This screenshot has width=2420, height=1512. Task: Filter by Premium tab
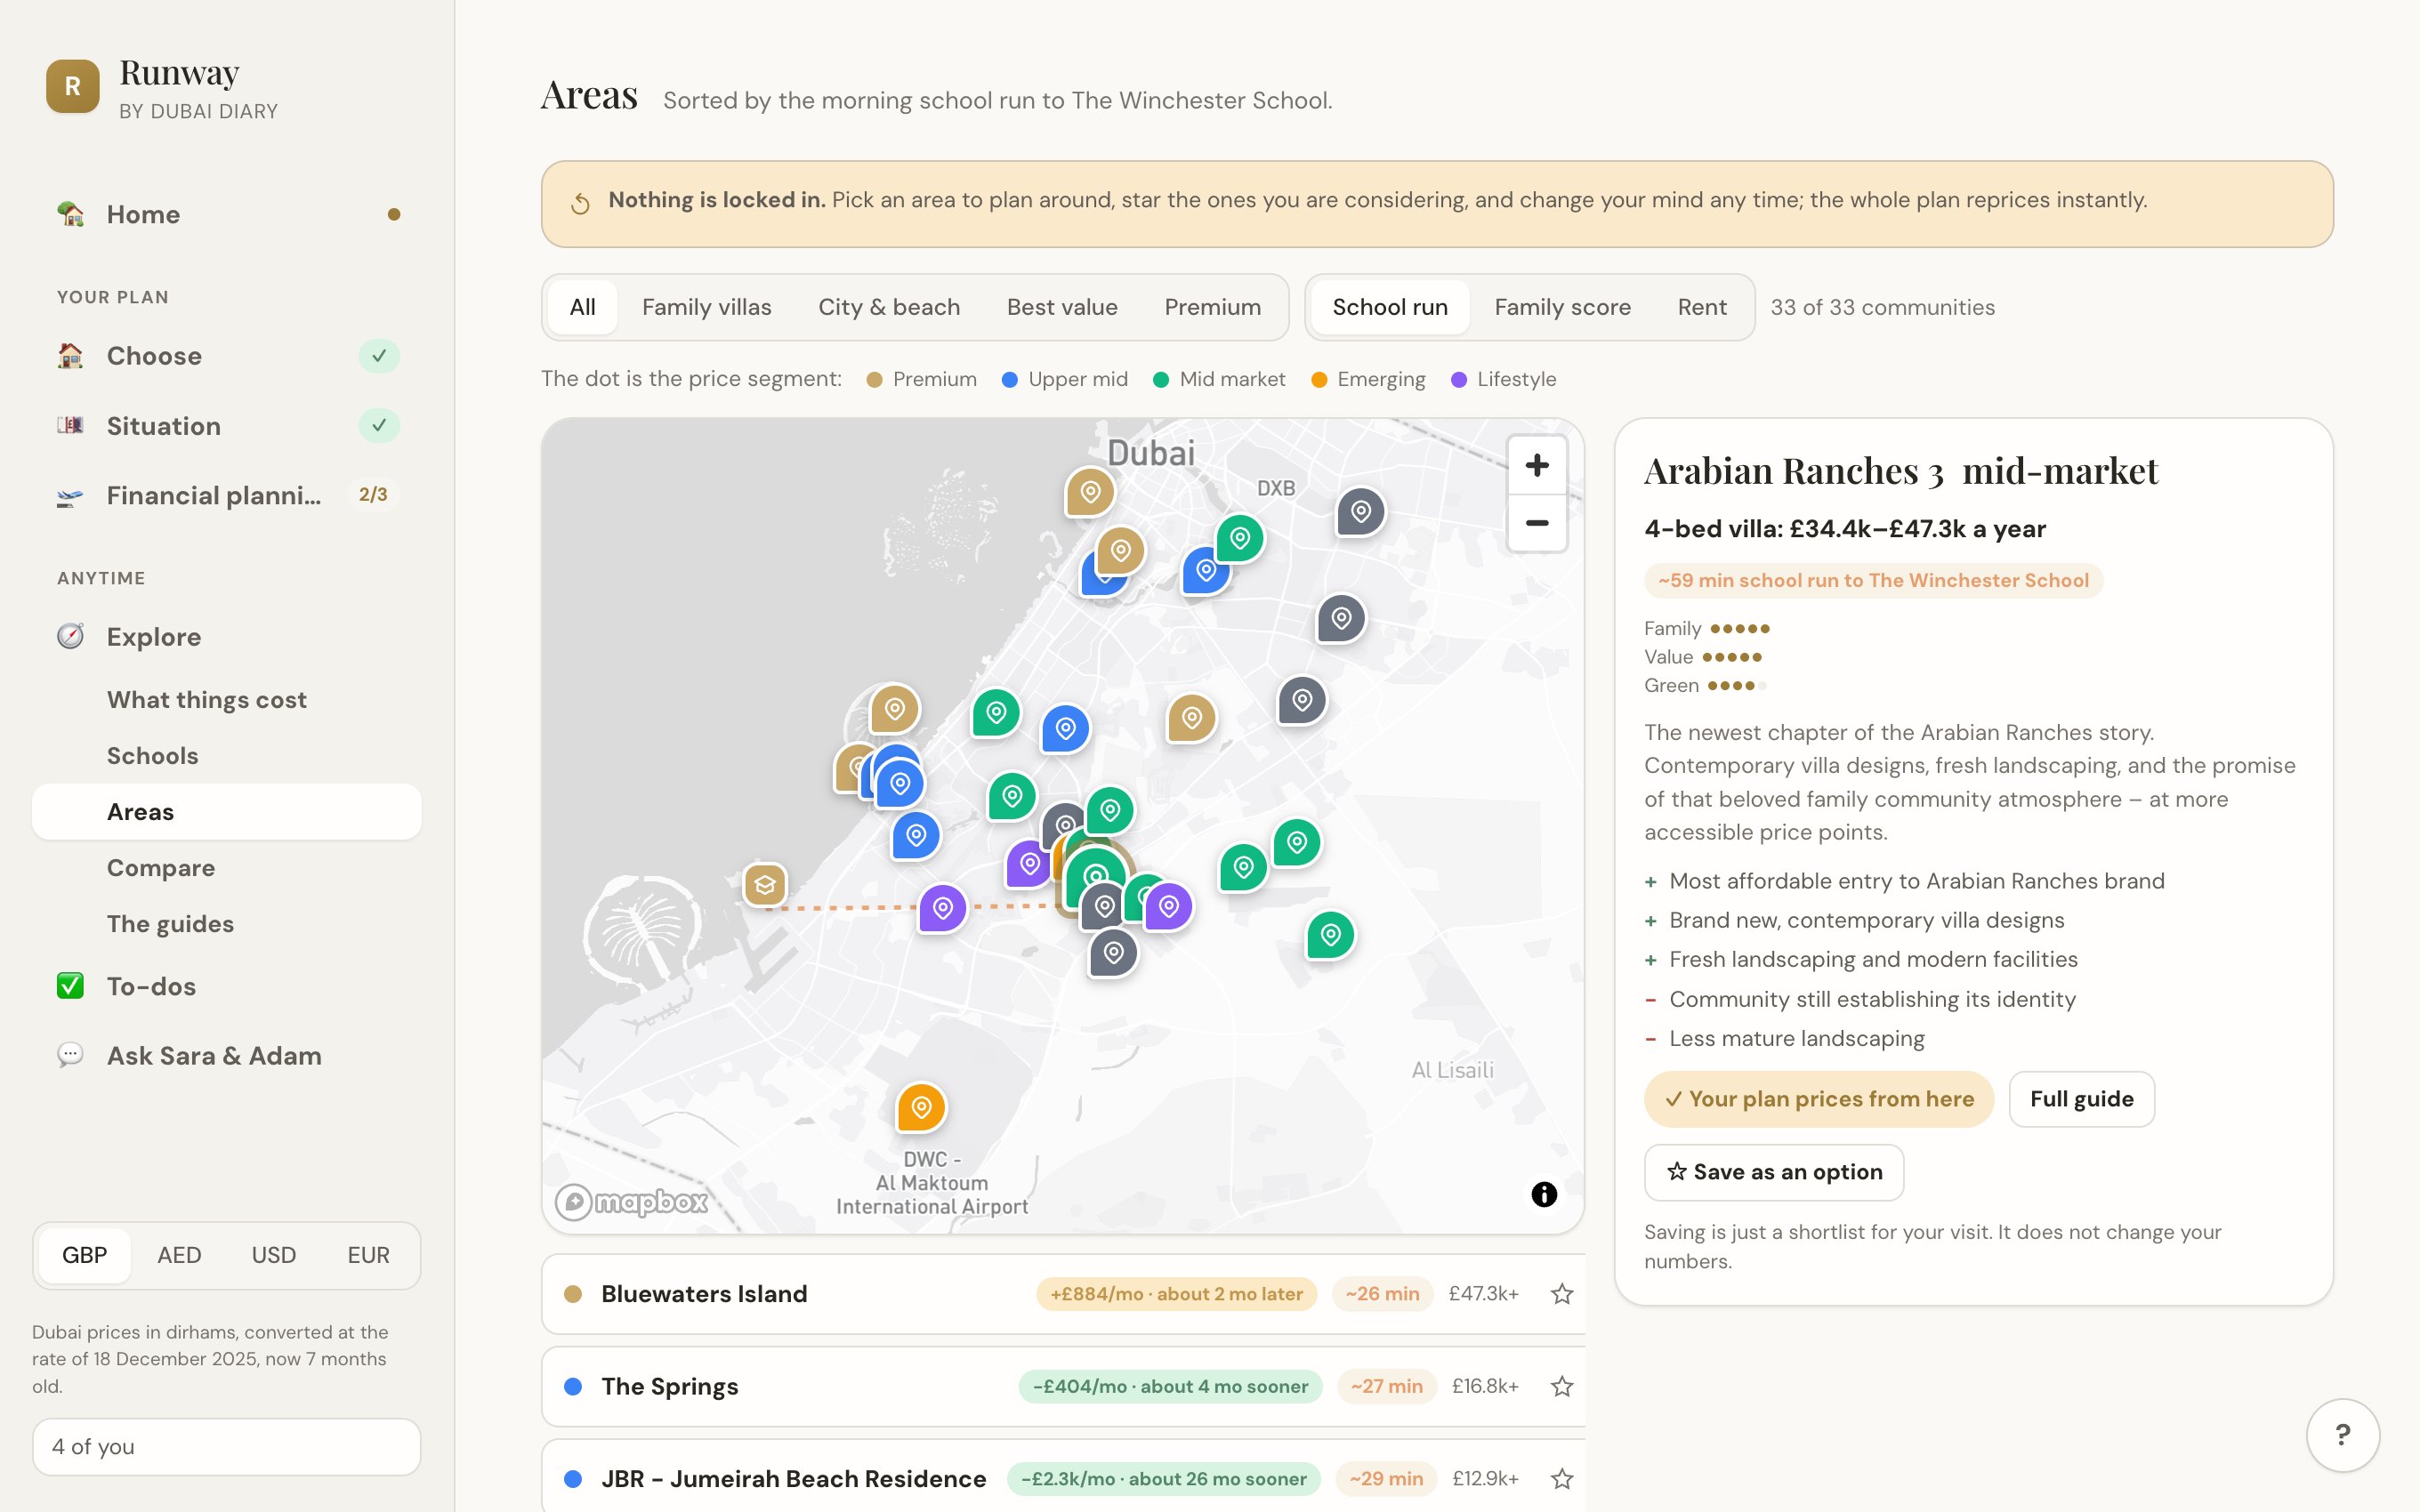click(1212, 307)
